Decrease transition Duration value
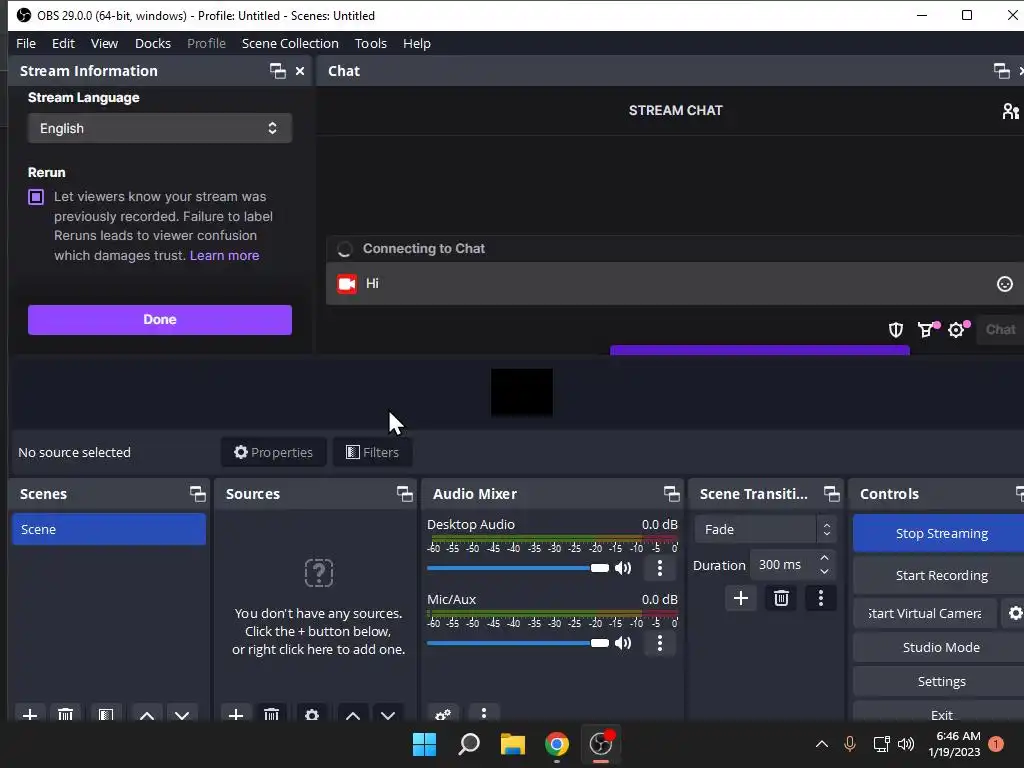Image resolution: width=1024 pixels, height=768 pixels. [x=824, y=572]
